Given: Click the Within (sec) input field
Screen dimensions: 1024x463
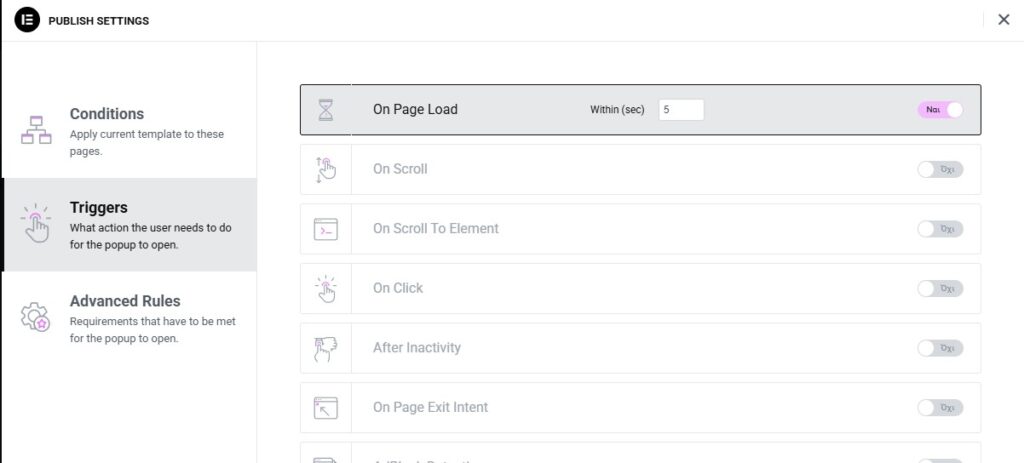Looking at the screenshot, I should pyautogui.click(x=681, y=110).
